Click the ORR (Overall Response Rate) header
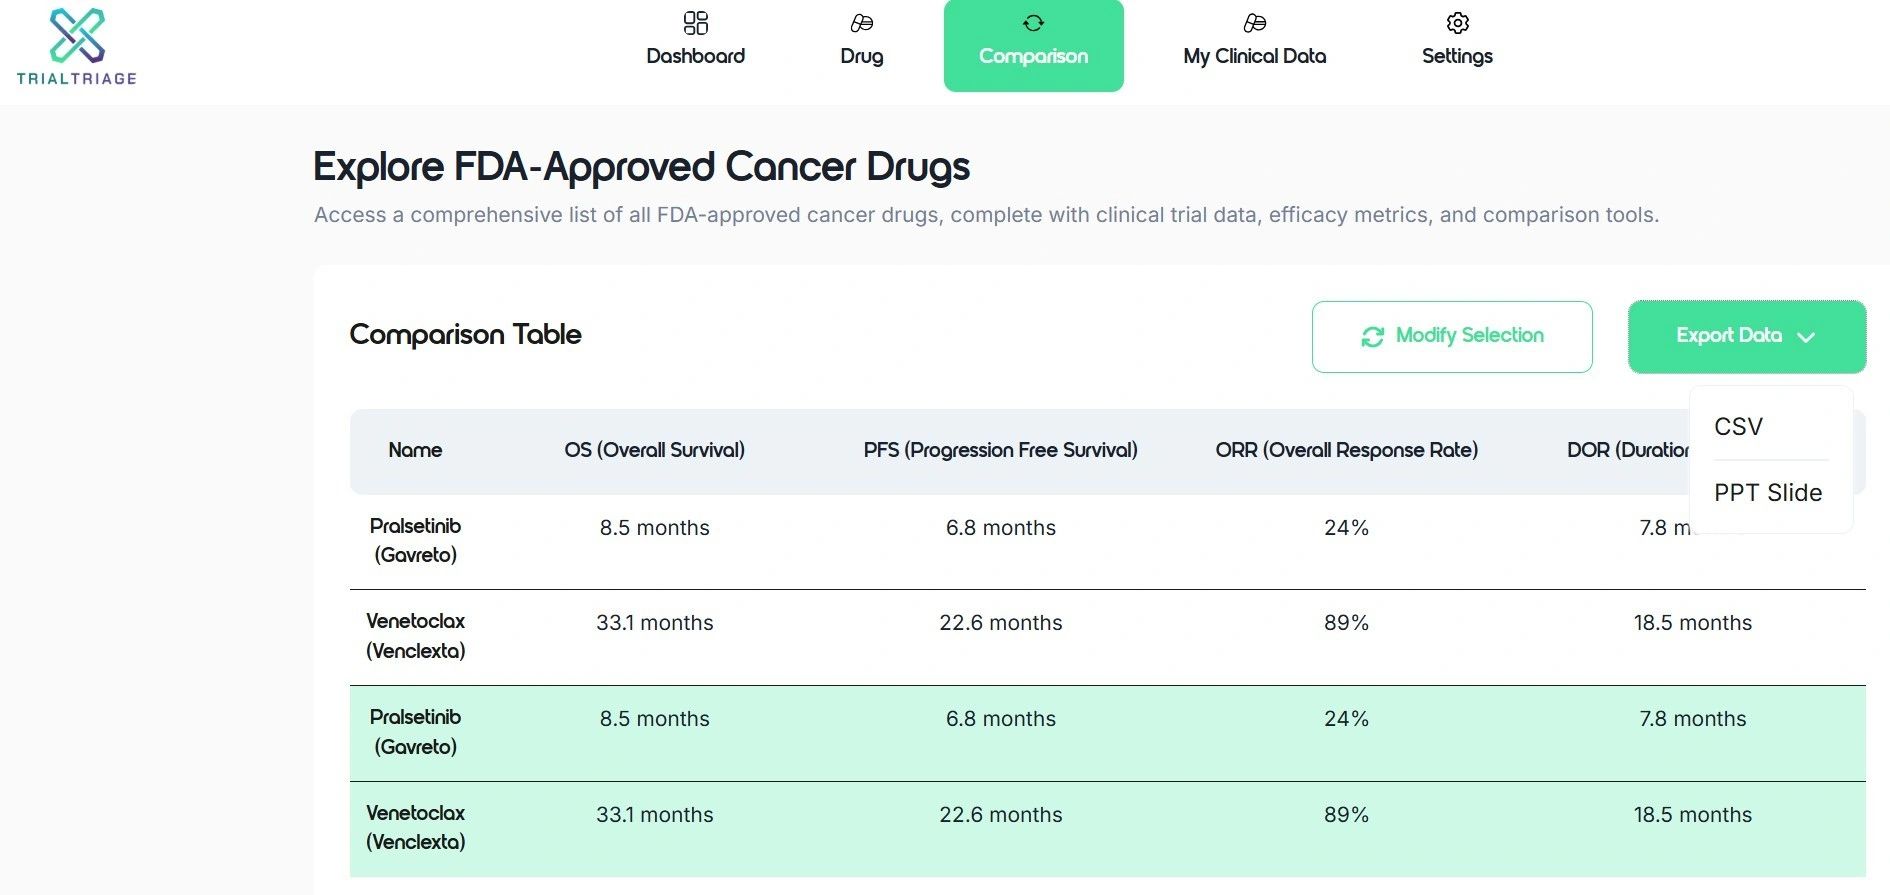 (x=1347, y=450)
